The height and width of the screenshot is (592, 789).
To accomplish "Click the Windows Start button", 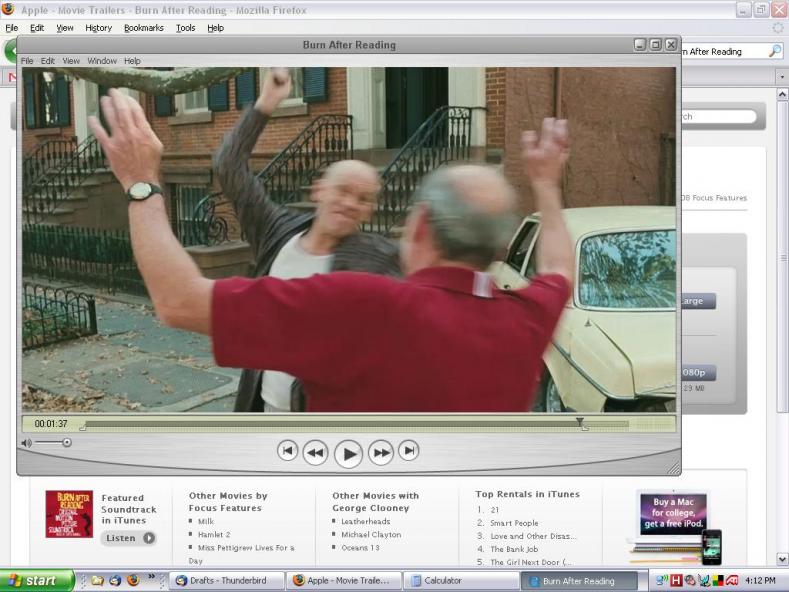I will tap(37, 580).
